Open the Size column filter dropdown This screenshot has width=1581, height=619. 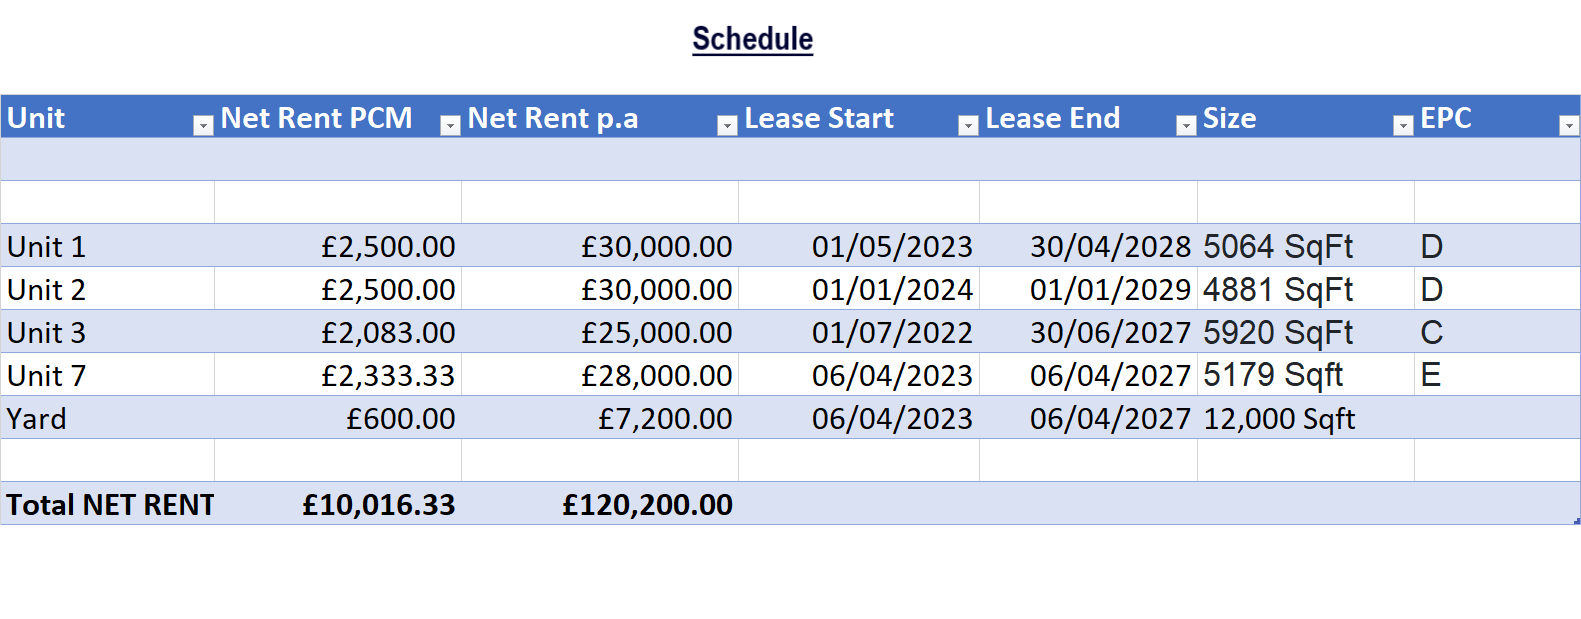[x=1403, y=125]
